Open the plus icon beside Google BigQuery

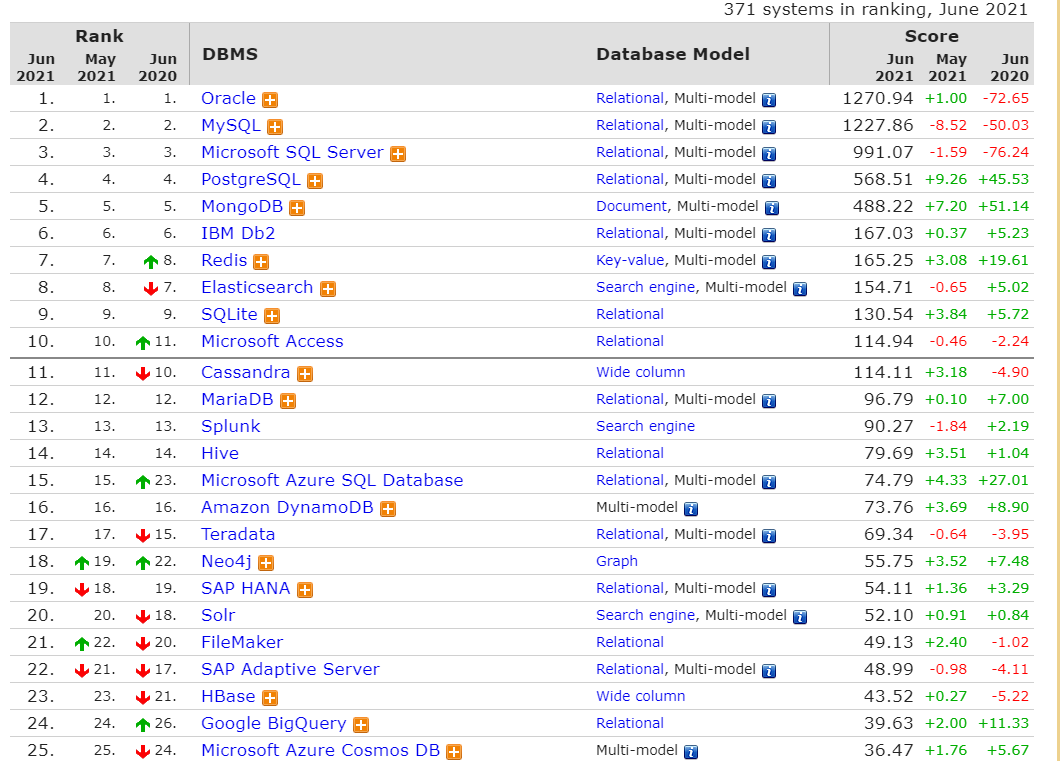click(361, 725)
